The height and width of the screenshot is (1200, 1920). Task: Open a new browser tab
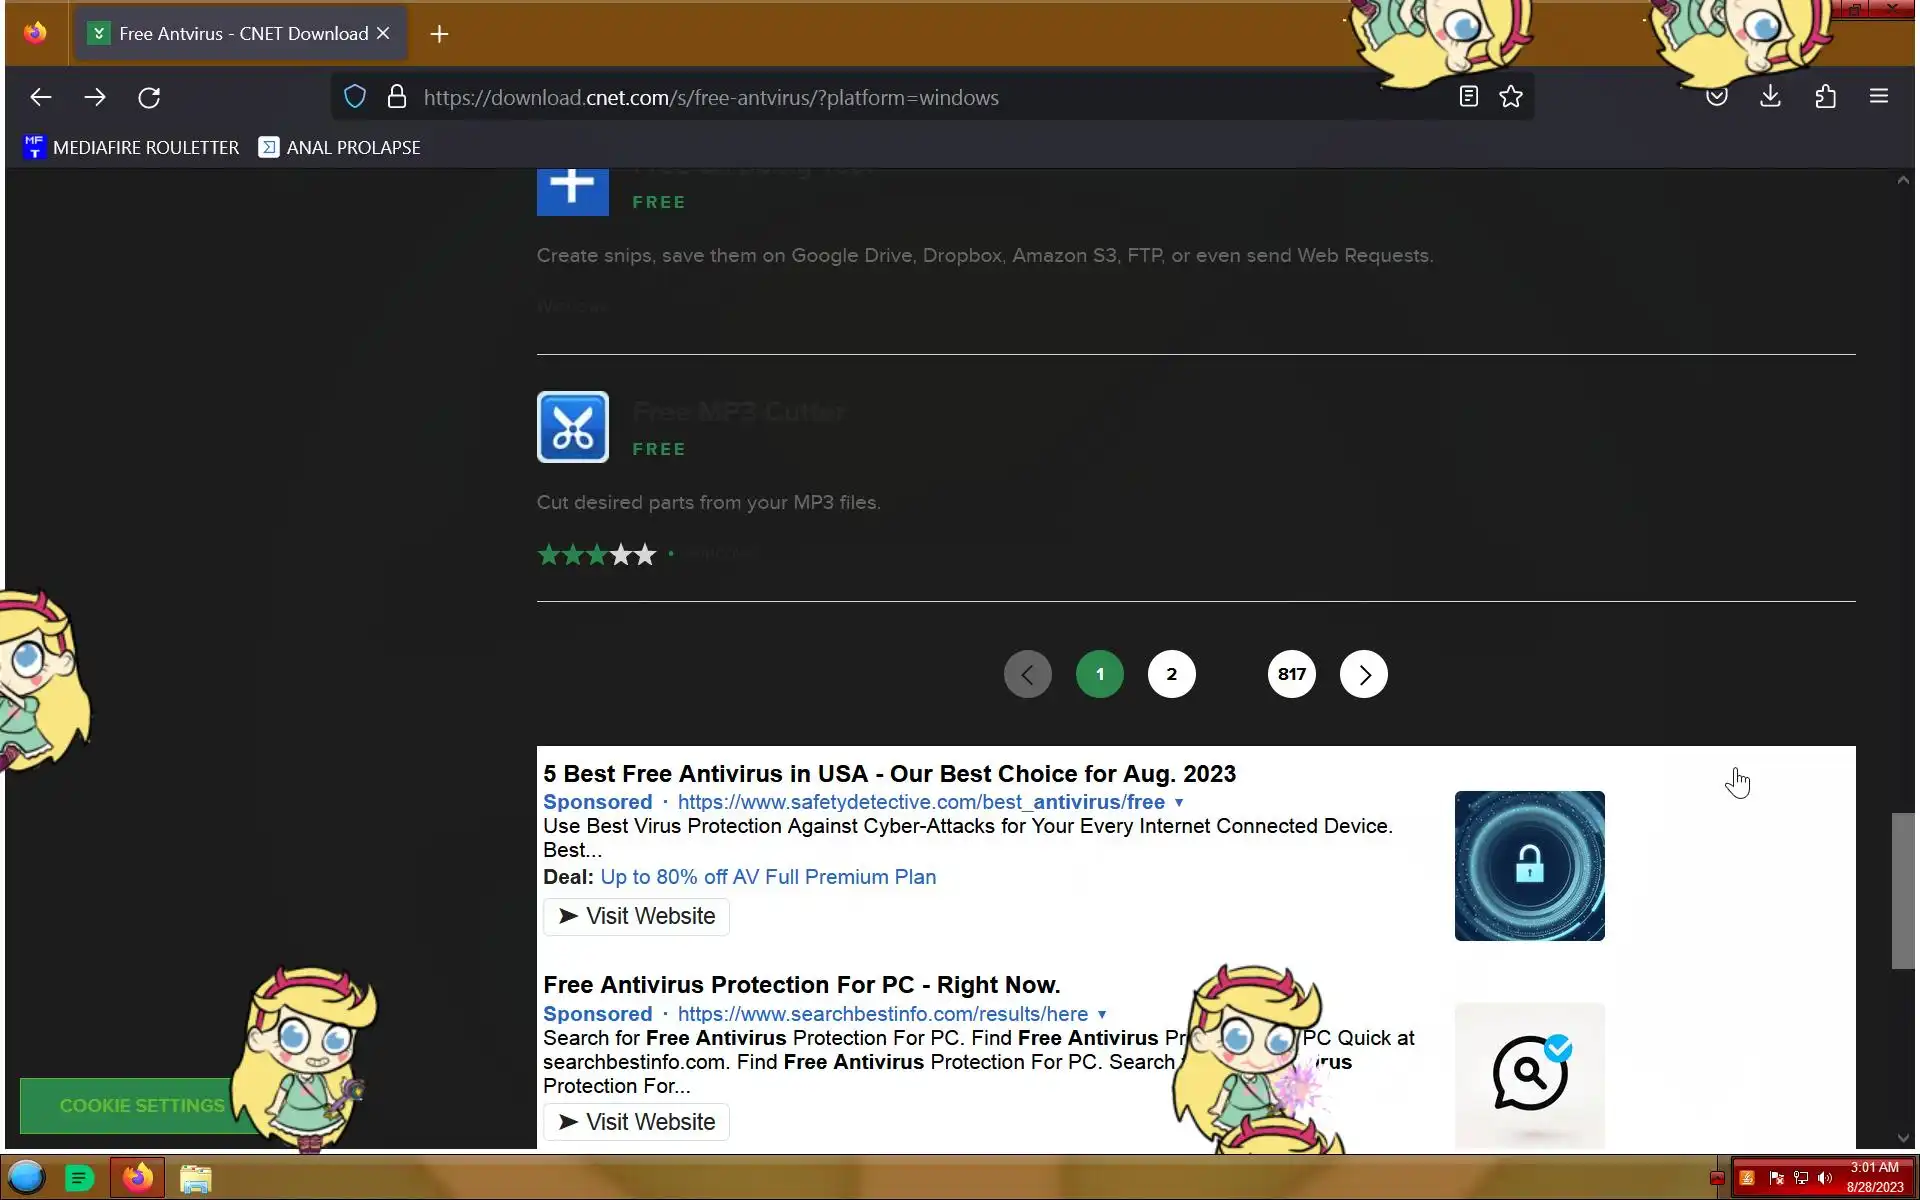point(439,34)
